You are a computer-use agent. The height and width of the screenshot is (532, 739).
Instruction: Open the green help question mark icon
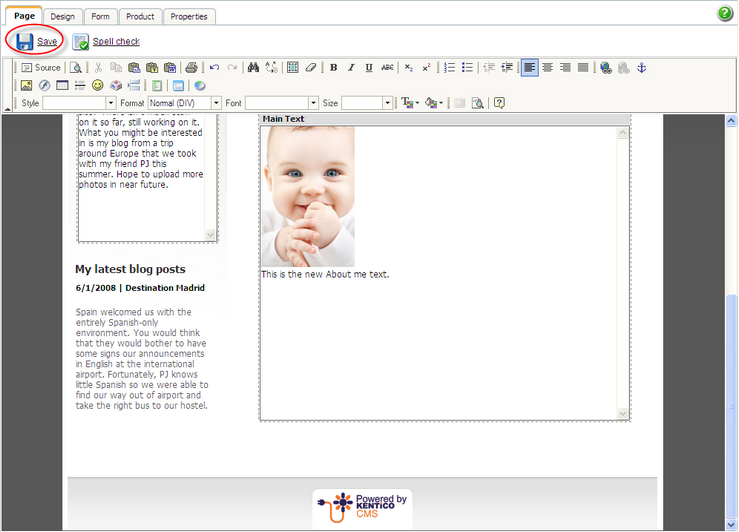click(725, 13)
